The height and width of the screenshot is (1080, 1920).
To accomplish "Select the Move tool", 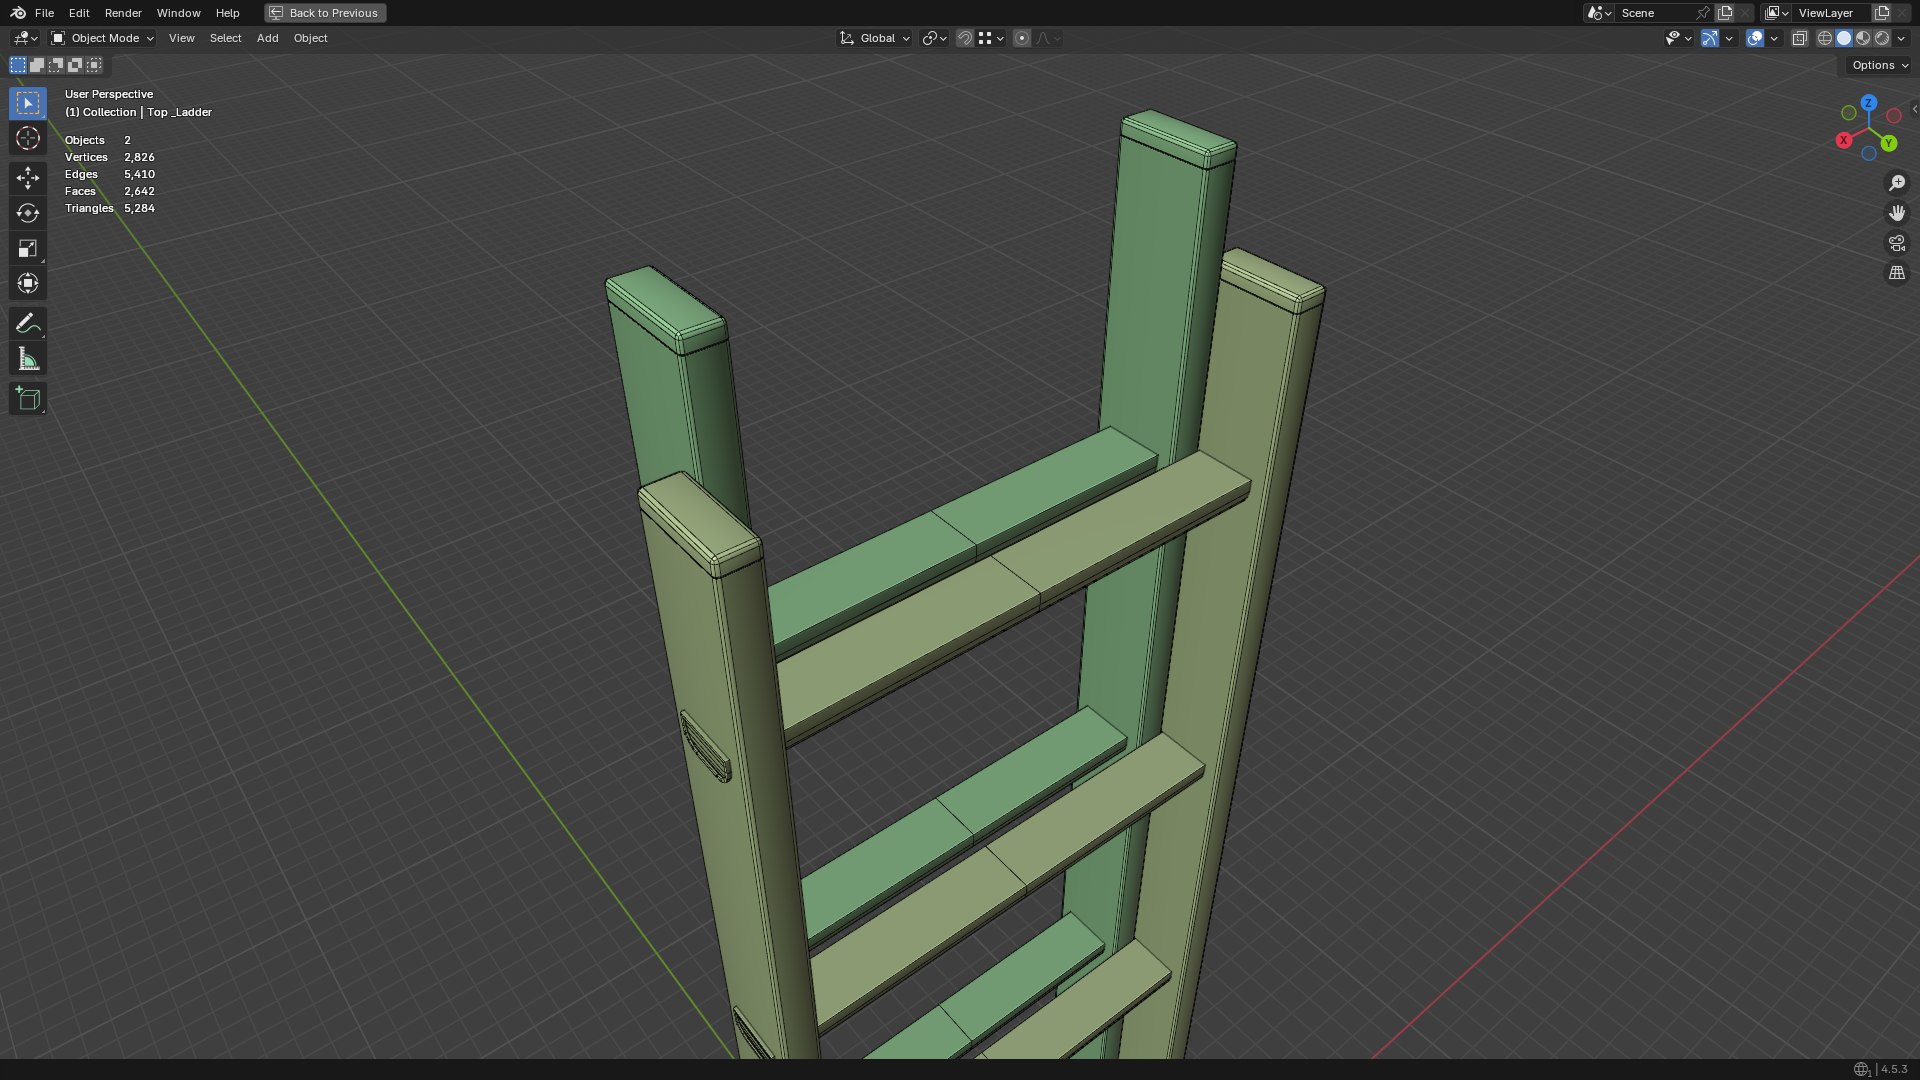I will pos(28,178).
